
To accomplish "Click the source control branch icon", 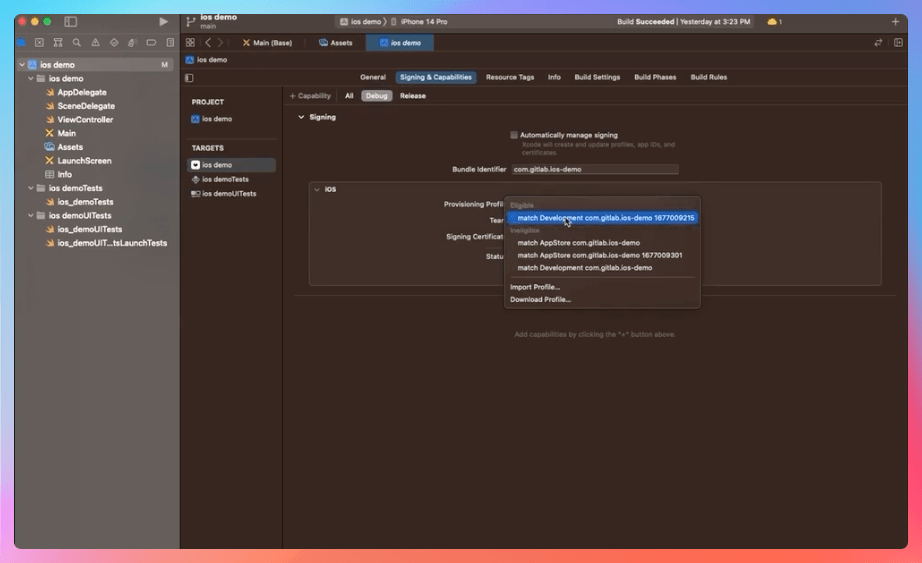I will click(191, 22).
